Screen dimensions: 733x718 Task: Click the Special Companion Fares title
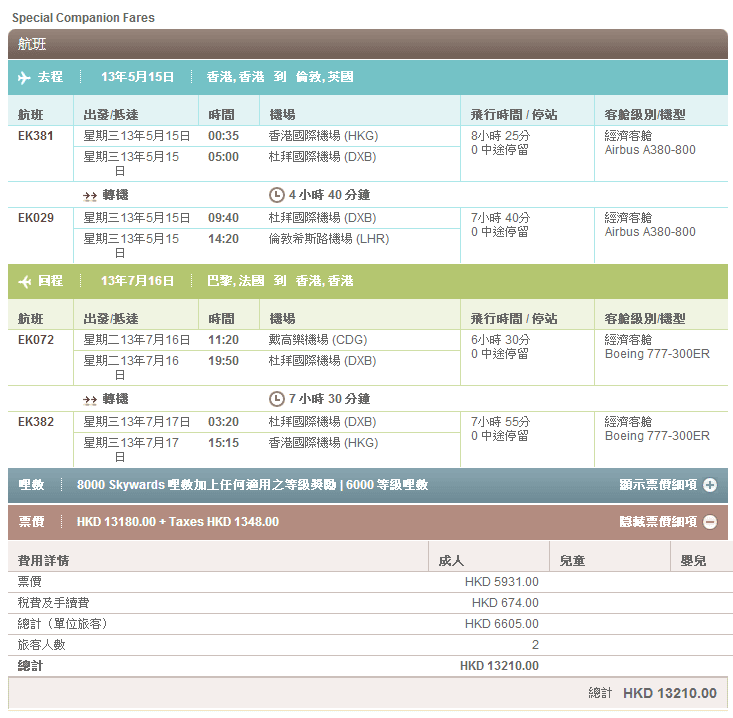point(83,18)
